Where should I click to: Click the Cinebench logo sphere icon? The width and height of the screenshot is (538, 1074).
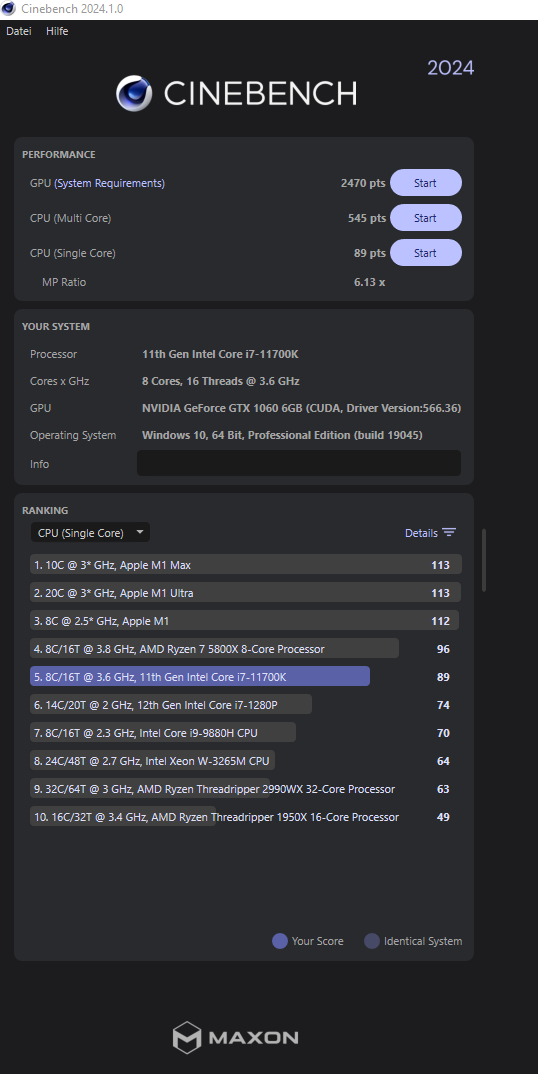click(134, 93)
